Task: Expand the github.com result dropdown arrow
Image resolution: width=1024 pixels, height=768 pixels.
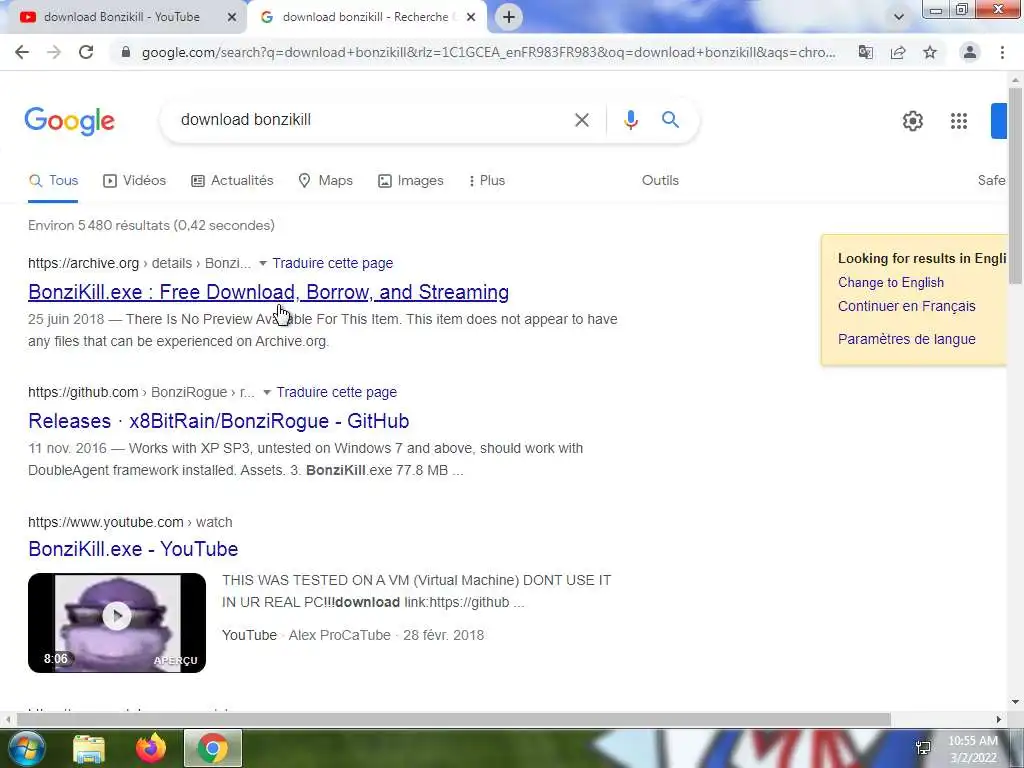Action: (x=266, y=392)
